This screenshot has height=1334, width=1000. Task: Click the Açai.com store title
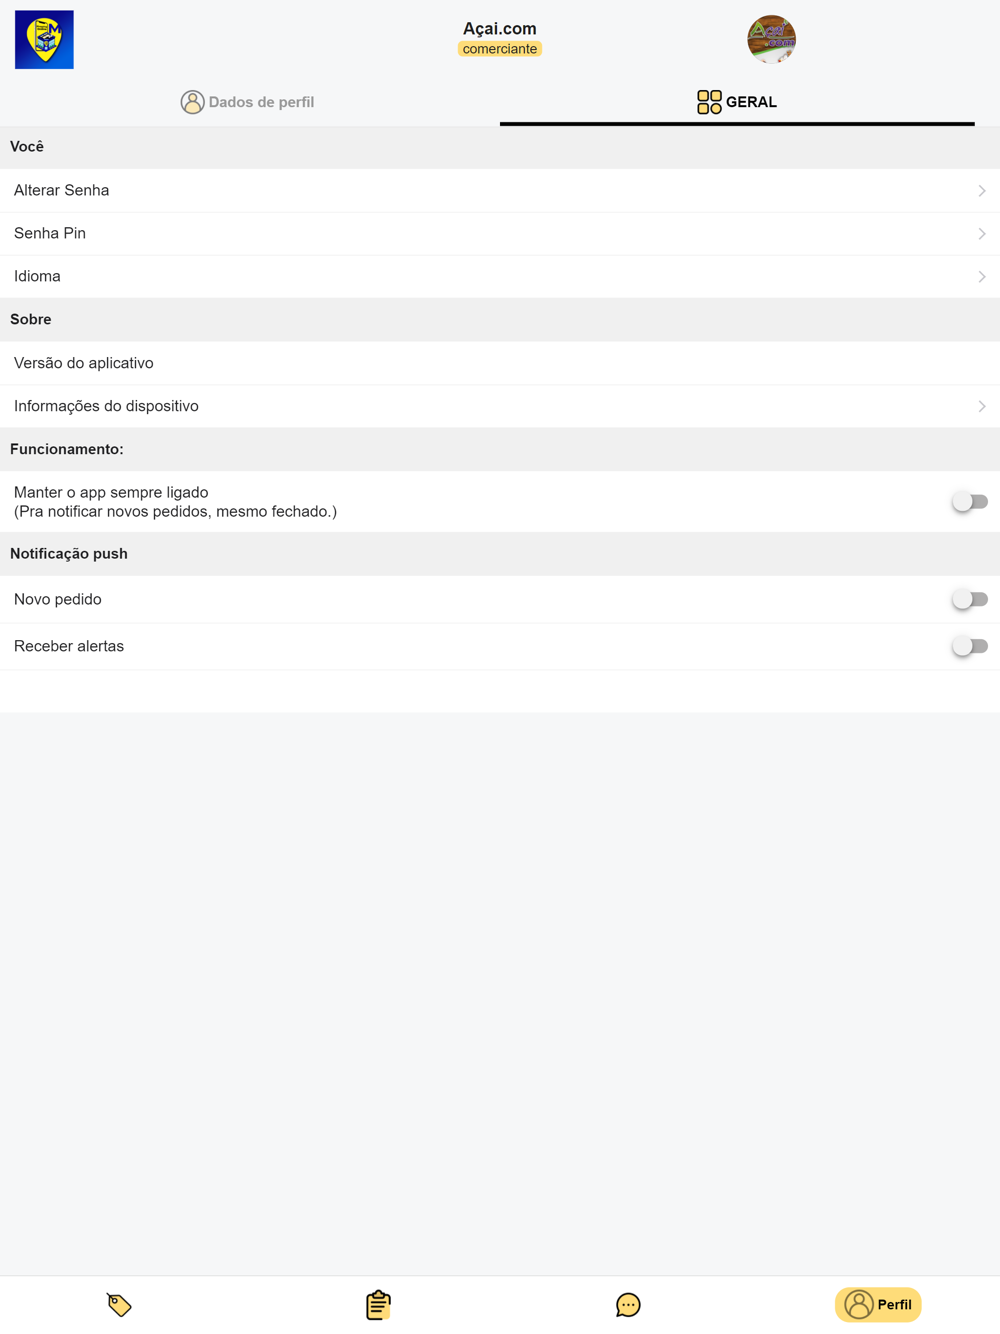[x=500, y=29]
